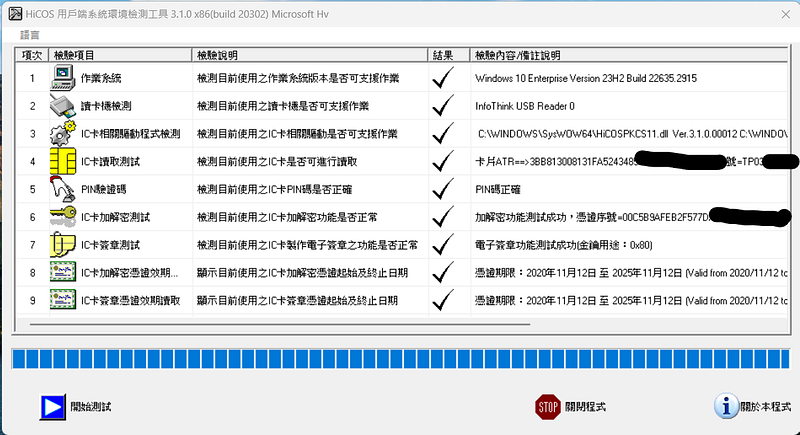The image size is (800, 435).
Task: Select the PIN驗證碼 item name
Action: [x=104, y=189]
